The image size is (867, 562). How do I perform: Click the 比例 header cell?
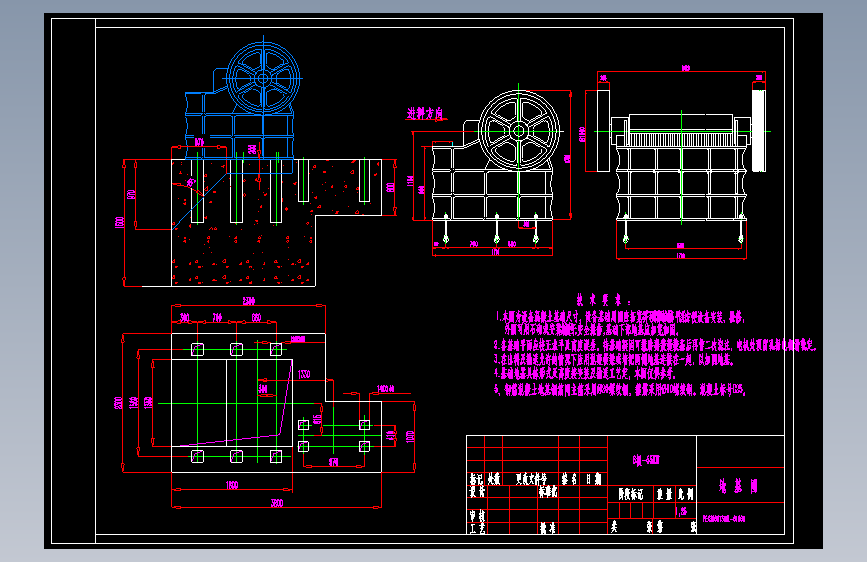click(x=686, y=494)
